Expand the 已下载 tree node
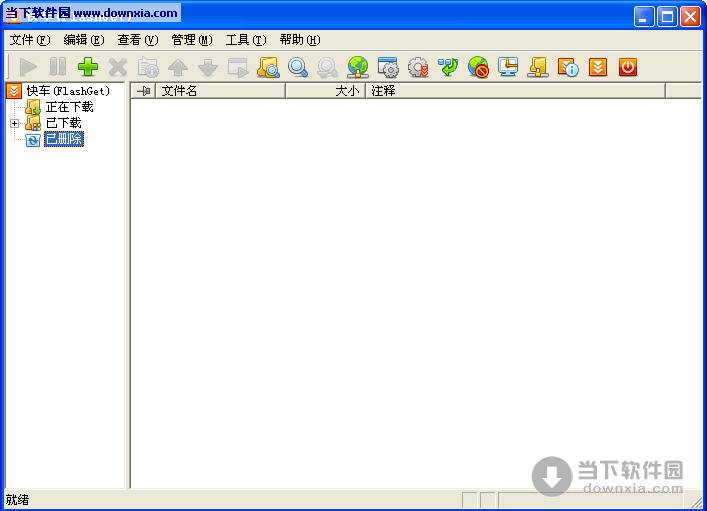Viewport: 707px width, 511px height. point(14,123)
